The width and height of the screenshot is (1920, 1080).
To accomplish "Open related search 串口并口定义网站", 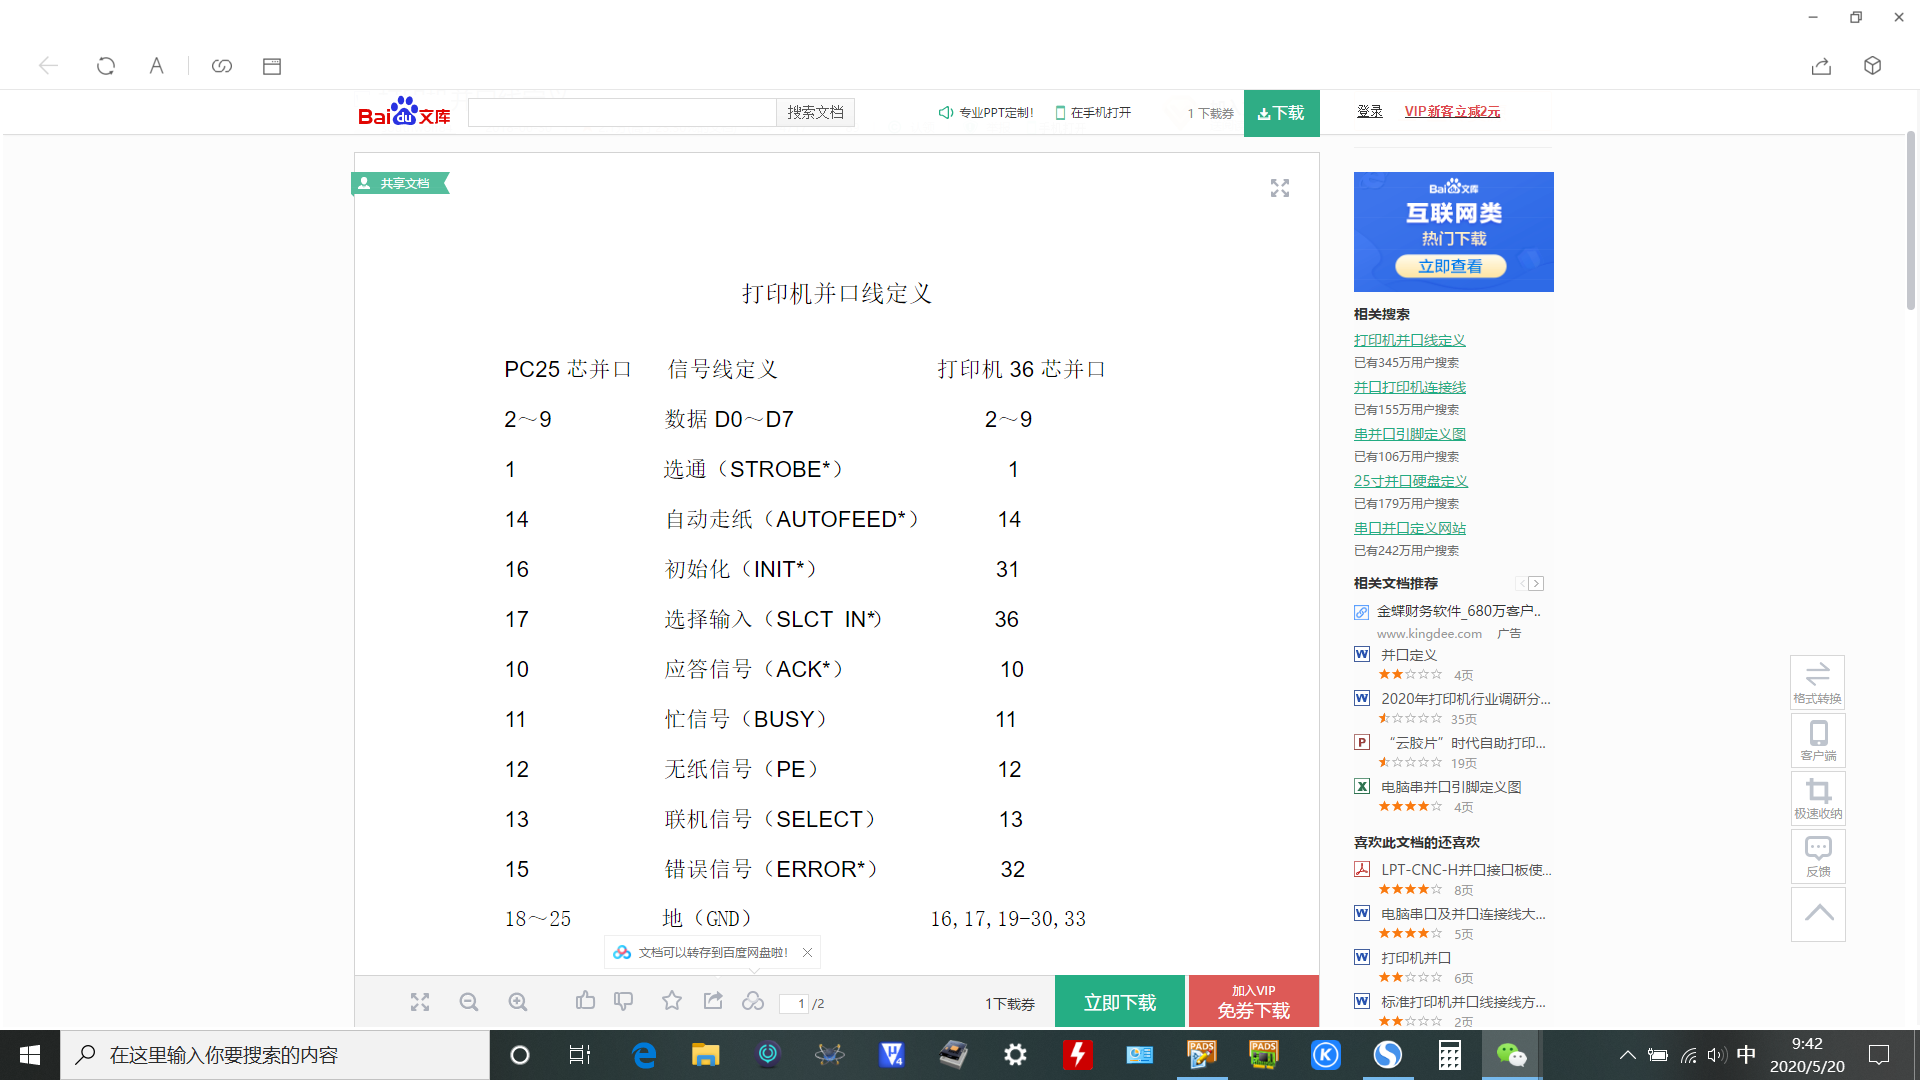I will click(x=1409, y=528).
